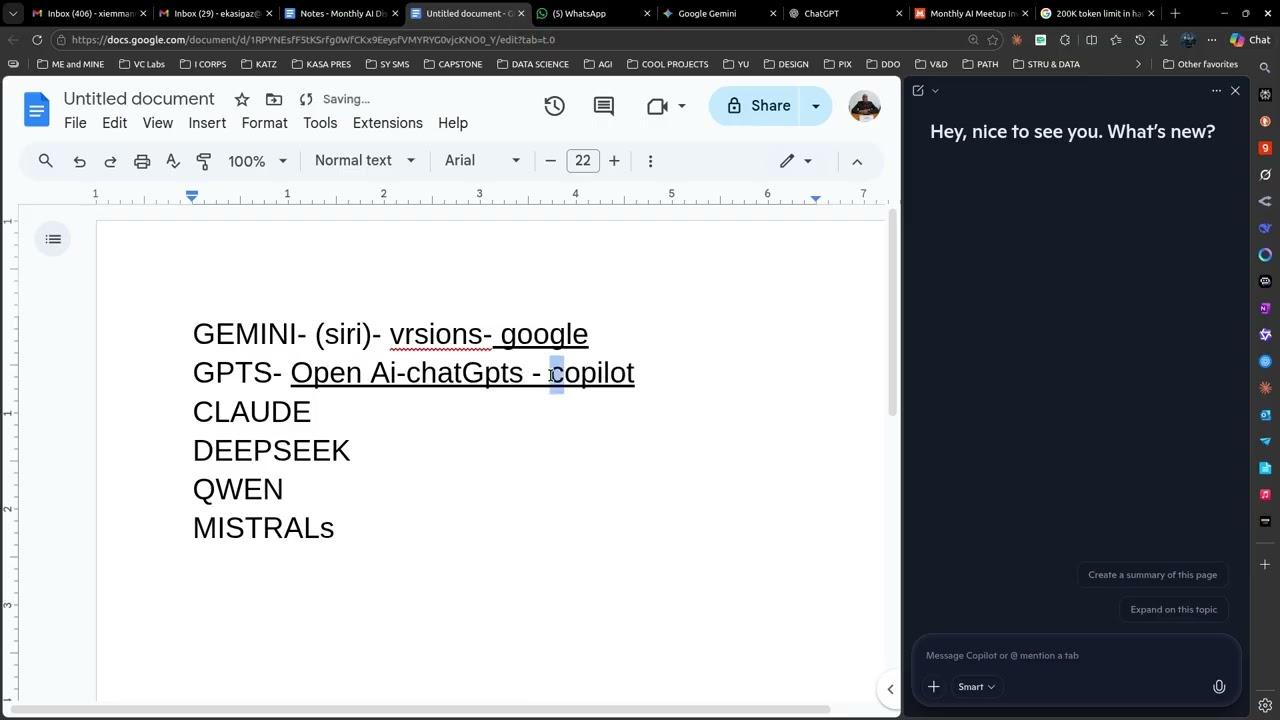Open Other favorites folder
This screenshot has width=1280, height=720.
click(x=1200, y=64)
